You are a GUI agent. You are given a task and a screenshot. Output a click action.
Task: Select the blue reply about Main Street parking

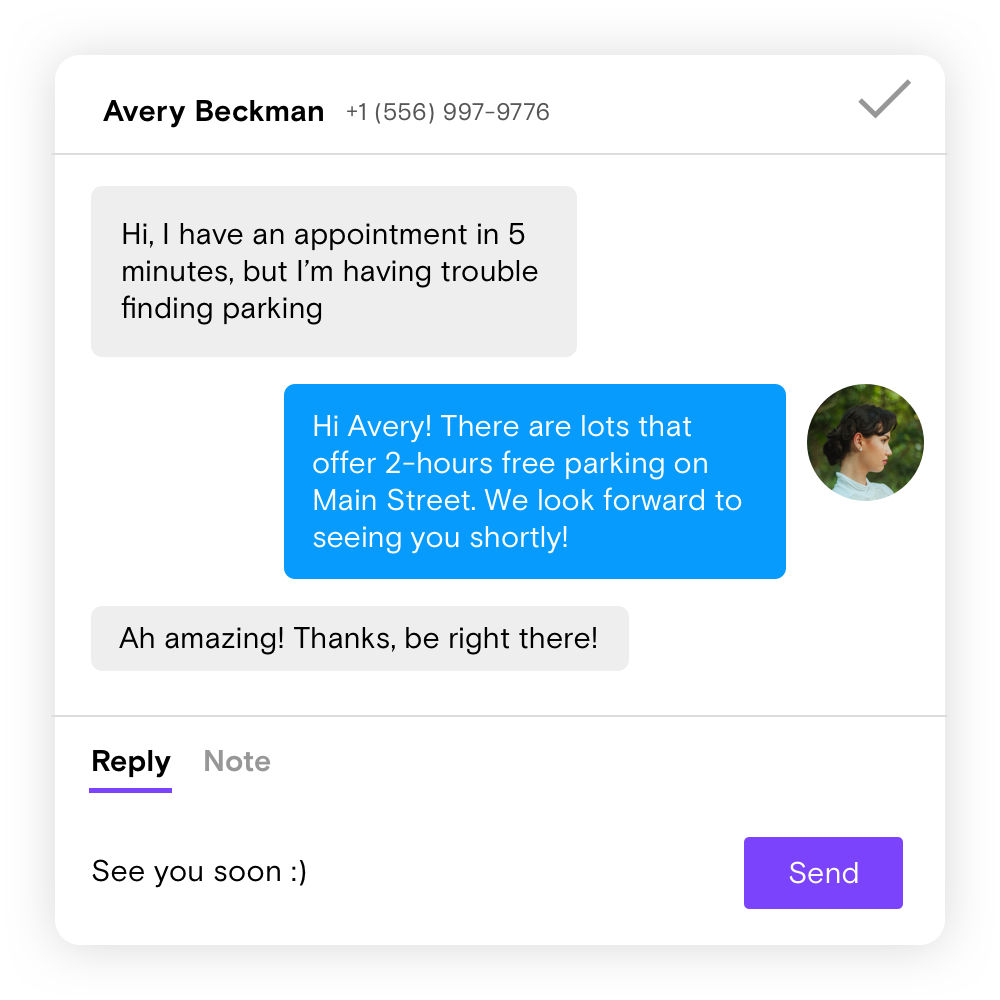(x=534, y=482)
